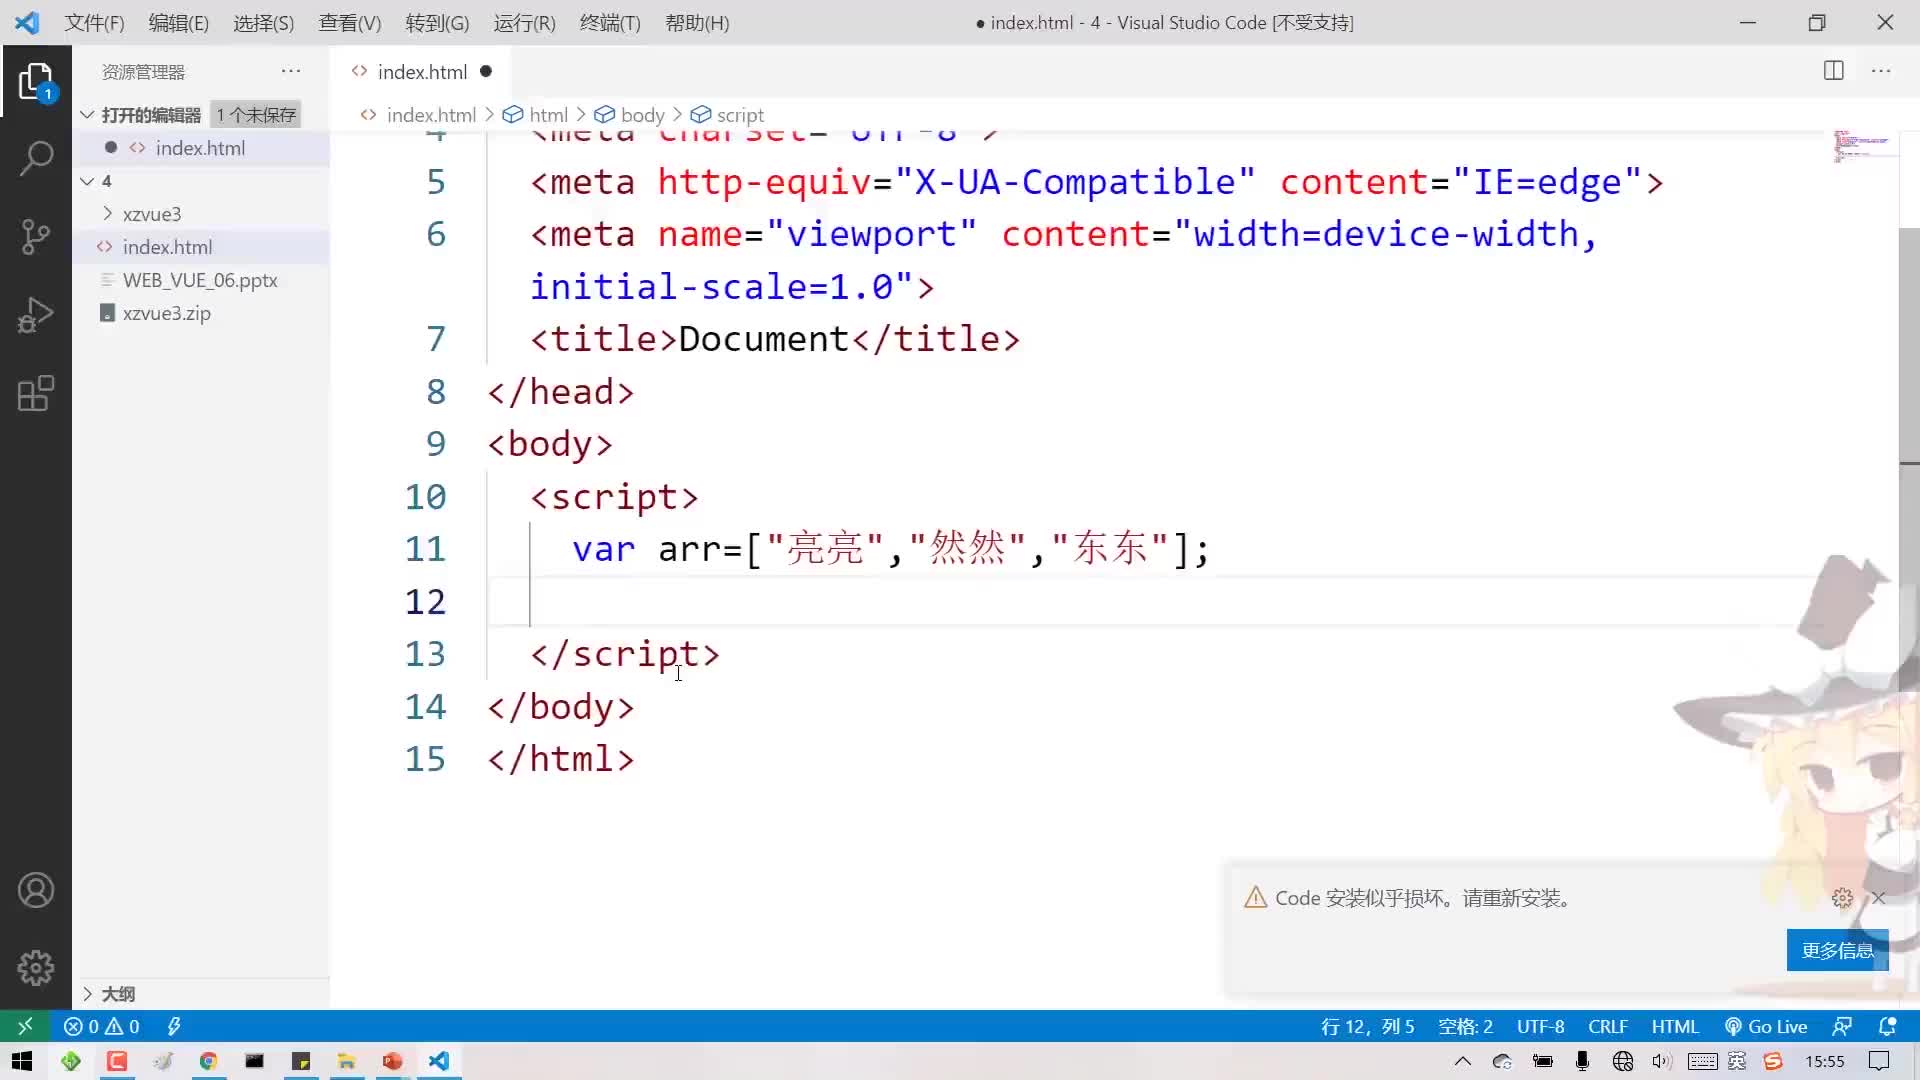Screen dimensions: 1920x1080
Task: Open File Explorer from taskbar
Action: click(x=346, y=1061)
